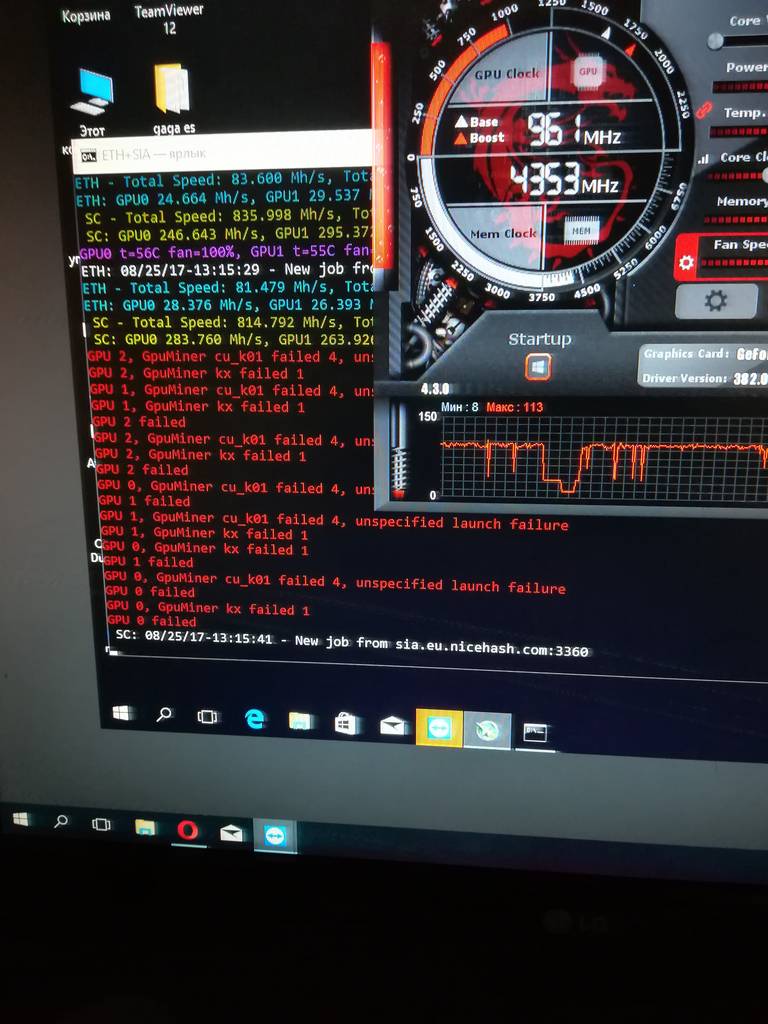Image resolution: width=768 pixels, height=1024 pixels.
Task: Click the Driver Version info field
Action: click(x=705, y=377)
